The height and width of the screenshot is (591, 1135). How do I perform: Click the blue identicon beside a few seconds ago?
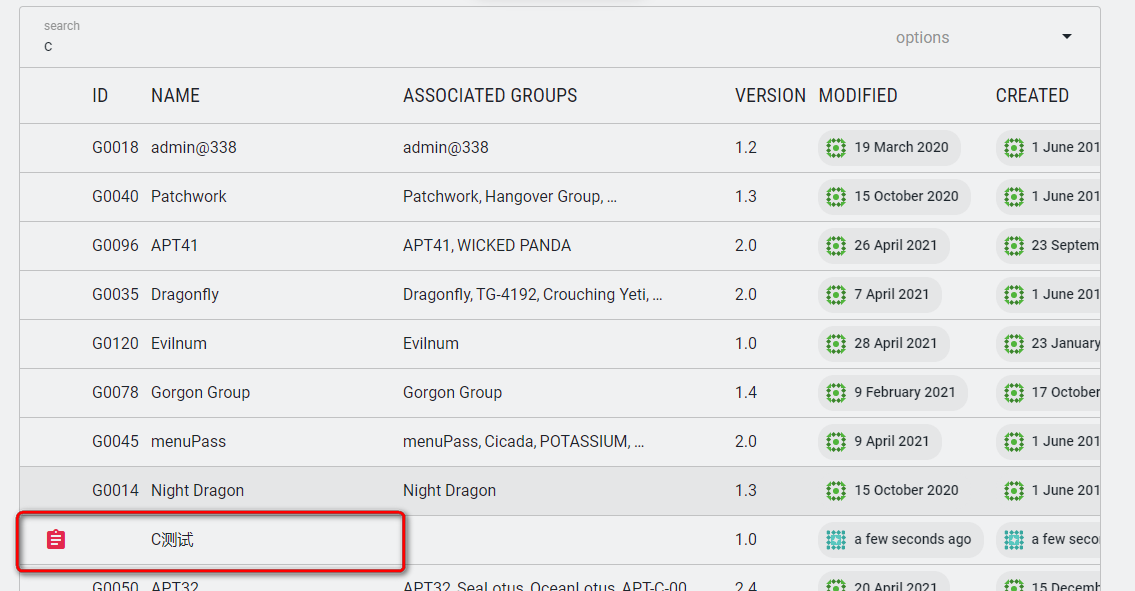click(x=835, y=539)
